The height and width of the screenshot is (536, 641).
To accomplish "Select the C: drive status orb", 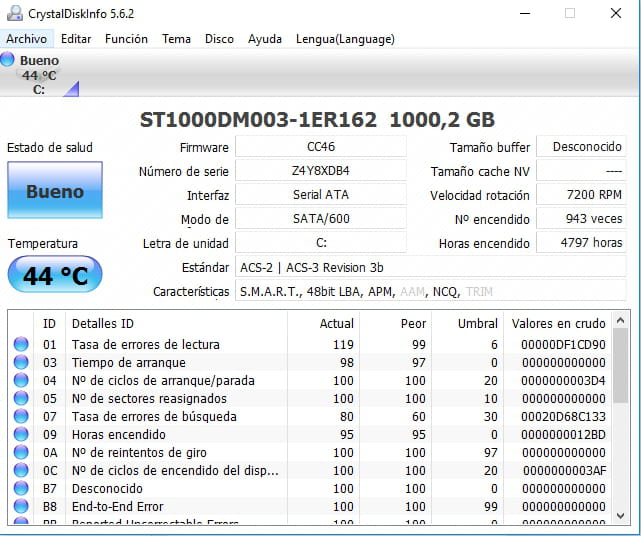I will click(7, 59).
